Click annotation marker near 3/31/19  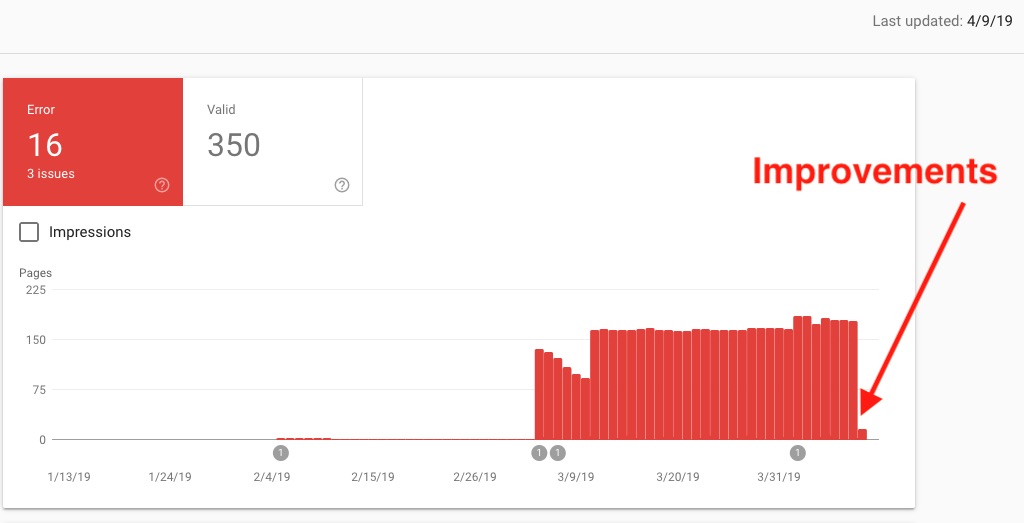pos(797,452)
